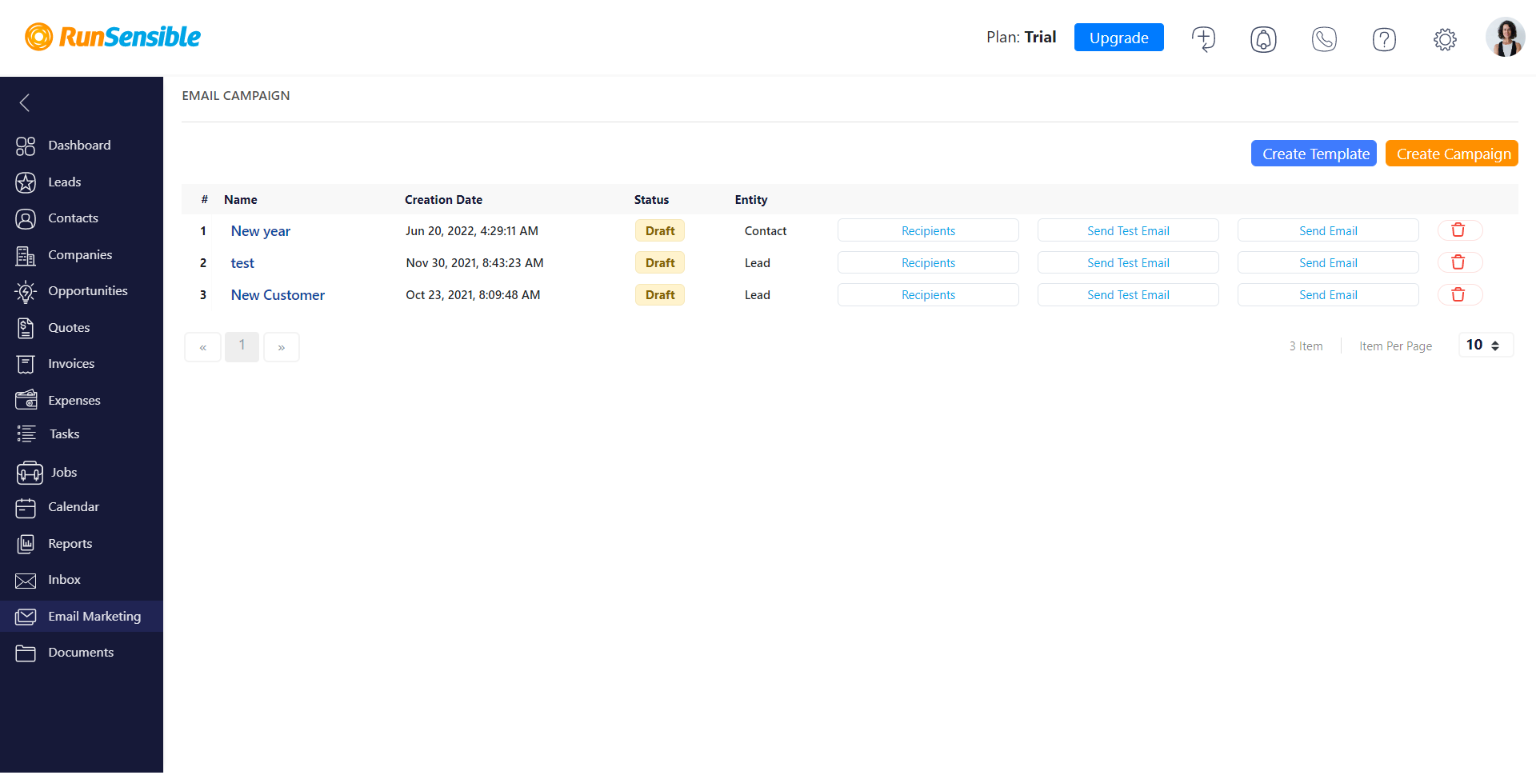Viewport: 1536px width, 775px height.
Task: Go to previous page arrow
Action: [203, 347]
